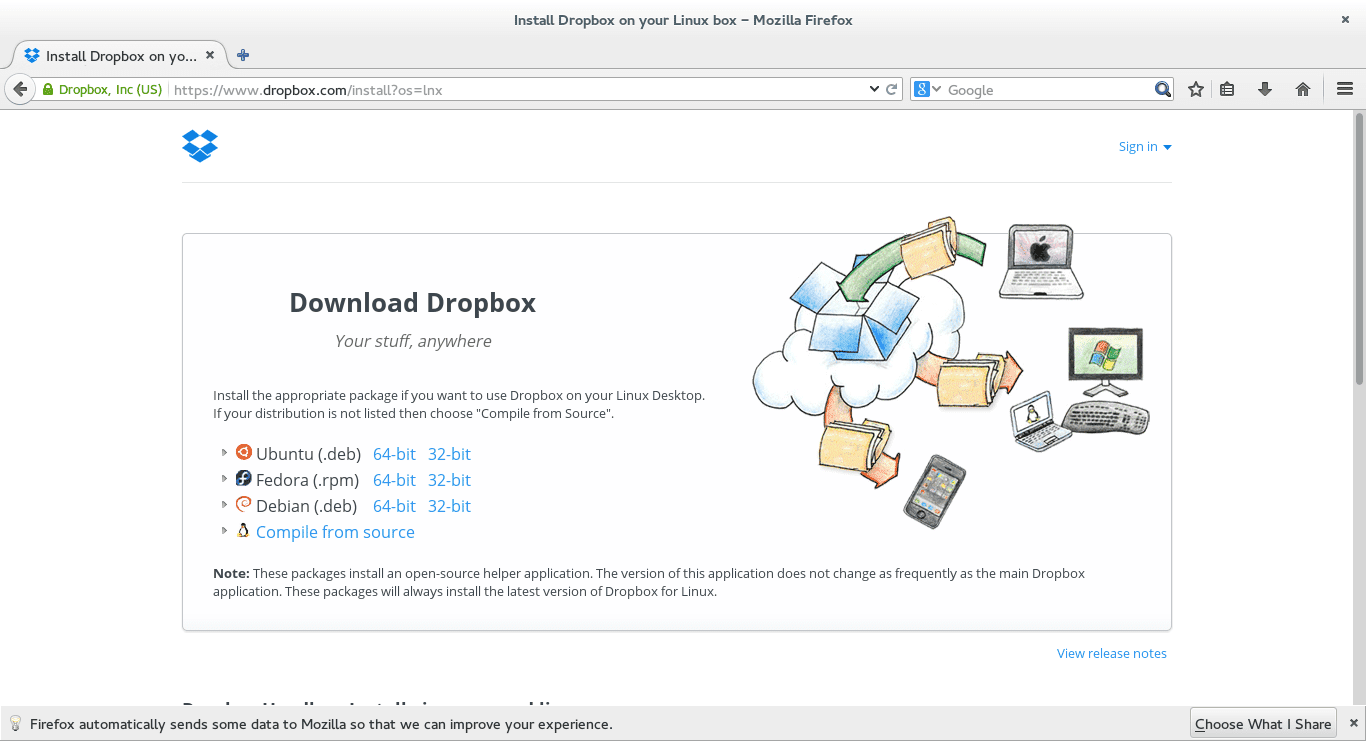Focus the URL address field
This screenshot has height=741, width=1366.
(x=515, y=89)
